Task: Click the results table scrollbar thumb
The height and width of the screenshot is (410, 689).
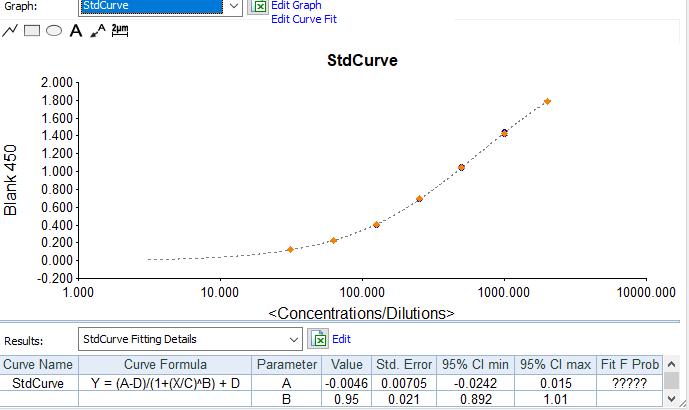Action: pos(671,381)
